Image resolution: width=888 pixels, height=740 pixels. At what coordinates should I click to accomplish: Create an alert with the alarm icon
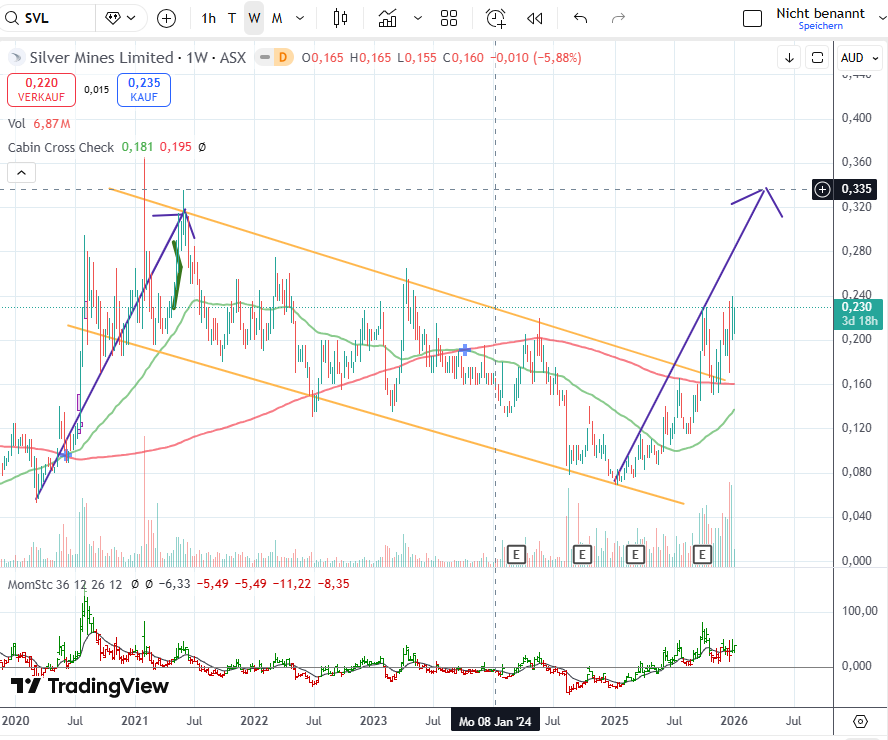496,19
